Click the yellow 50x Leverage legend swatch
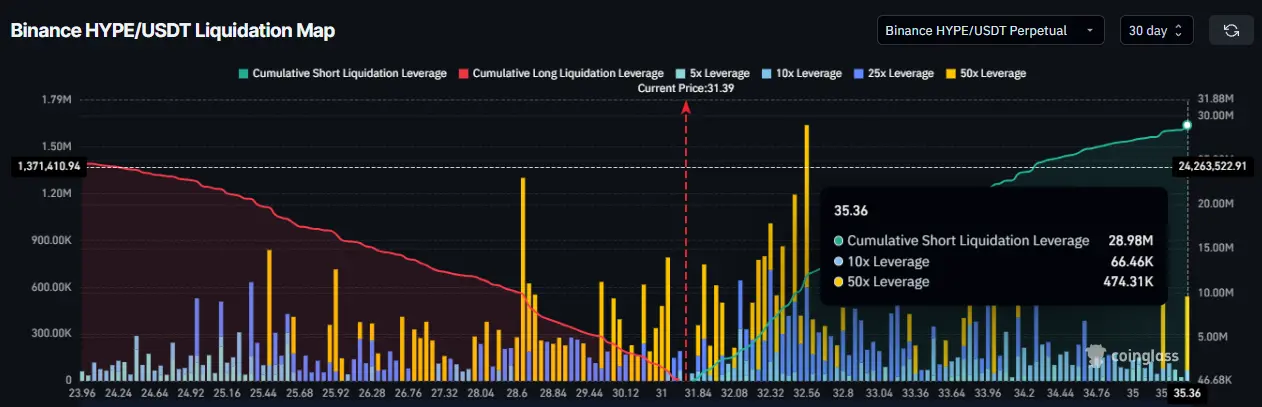This screenshot has height=407, width=1262. click(950, 73)
